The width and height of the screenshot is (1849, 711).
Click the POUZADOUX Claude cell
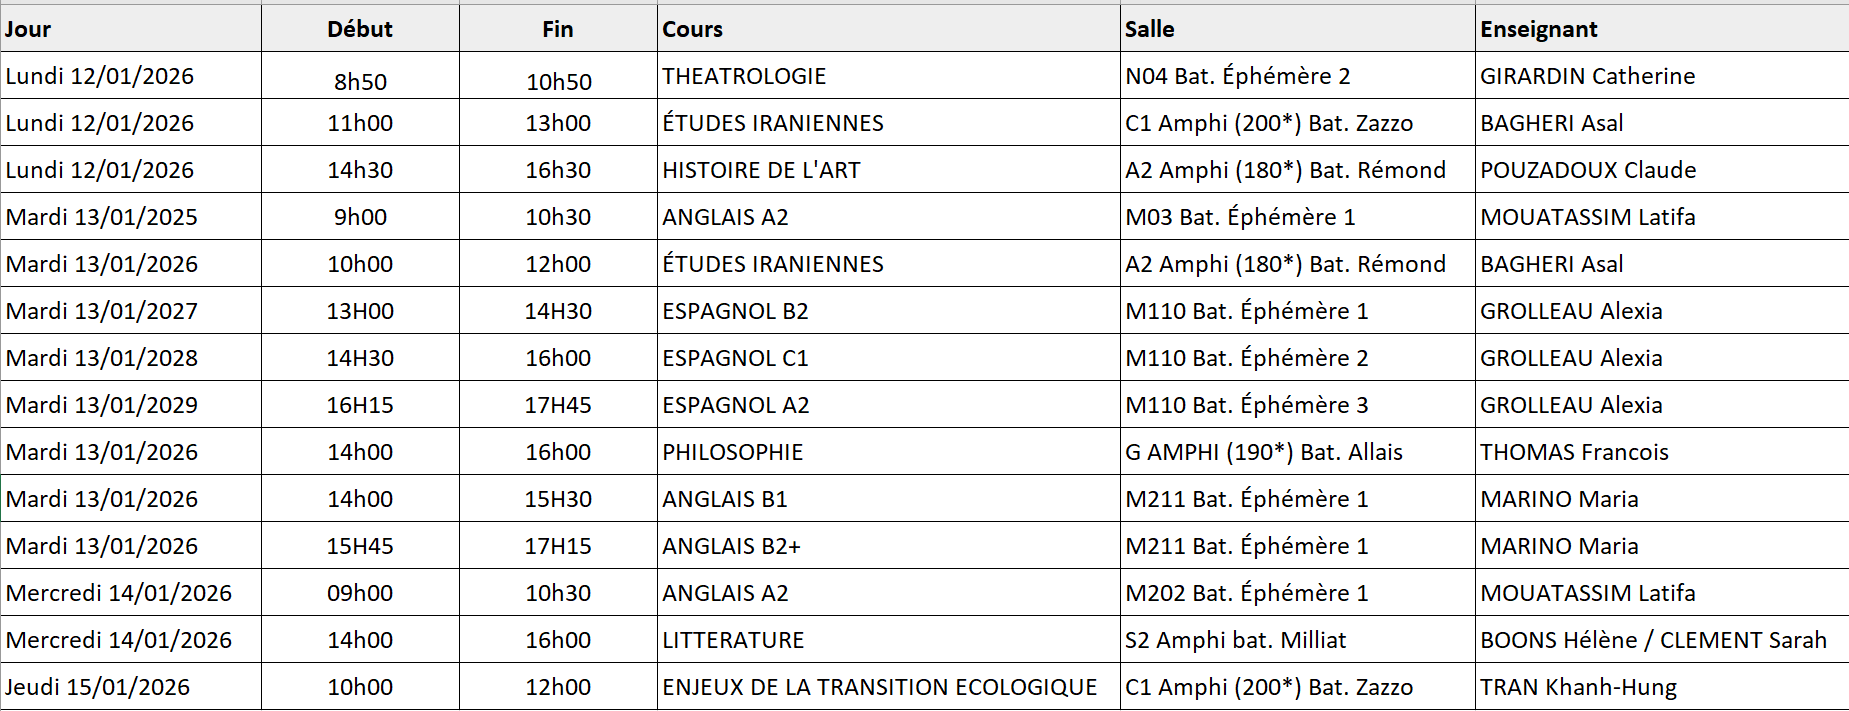pyautogui.click(x=1588, y=170)
